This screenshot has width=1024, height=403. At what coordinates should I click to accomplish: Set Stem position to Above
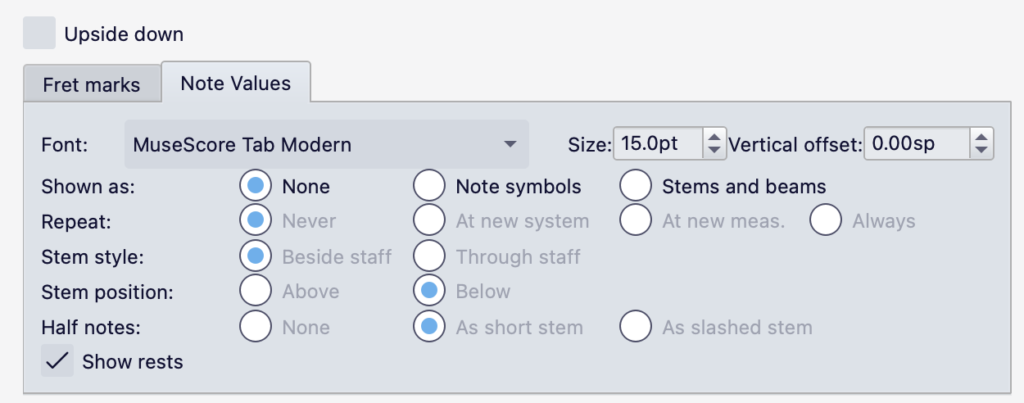(x=256, y=291)
